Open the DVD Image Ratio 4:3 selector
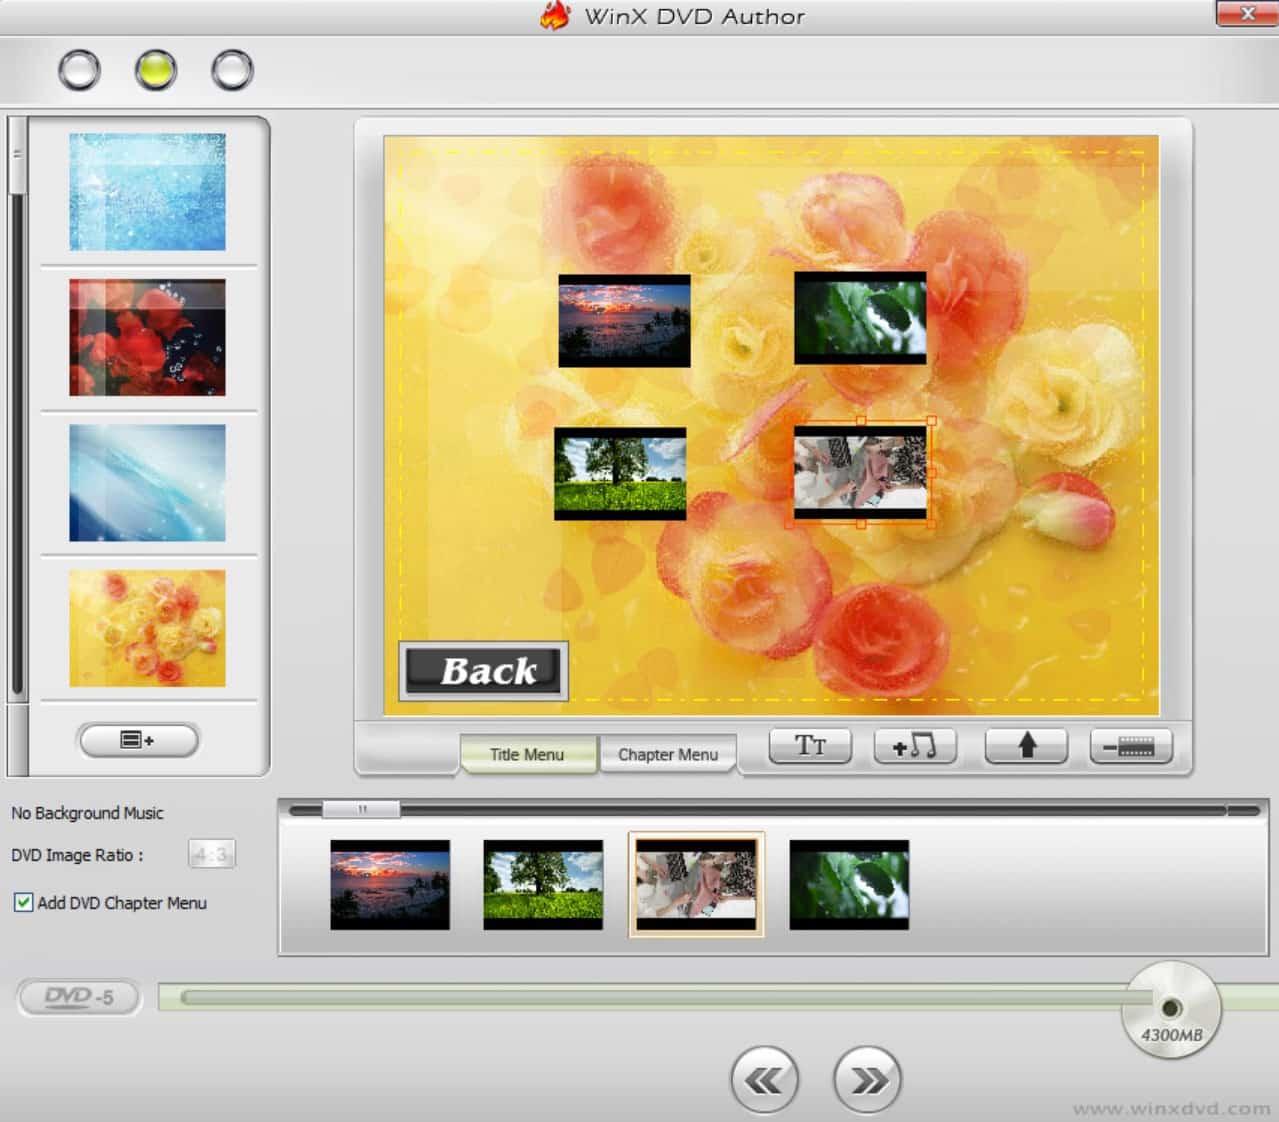This screenshot has width=1279, height=1122. [210, 855]
